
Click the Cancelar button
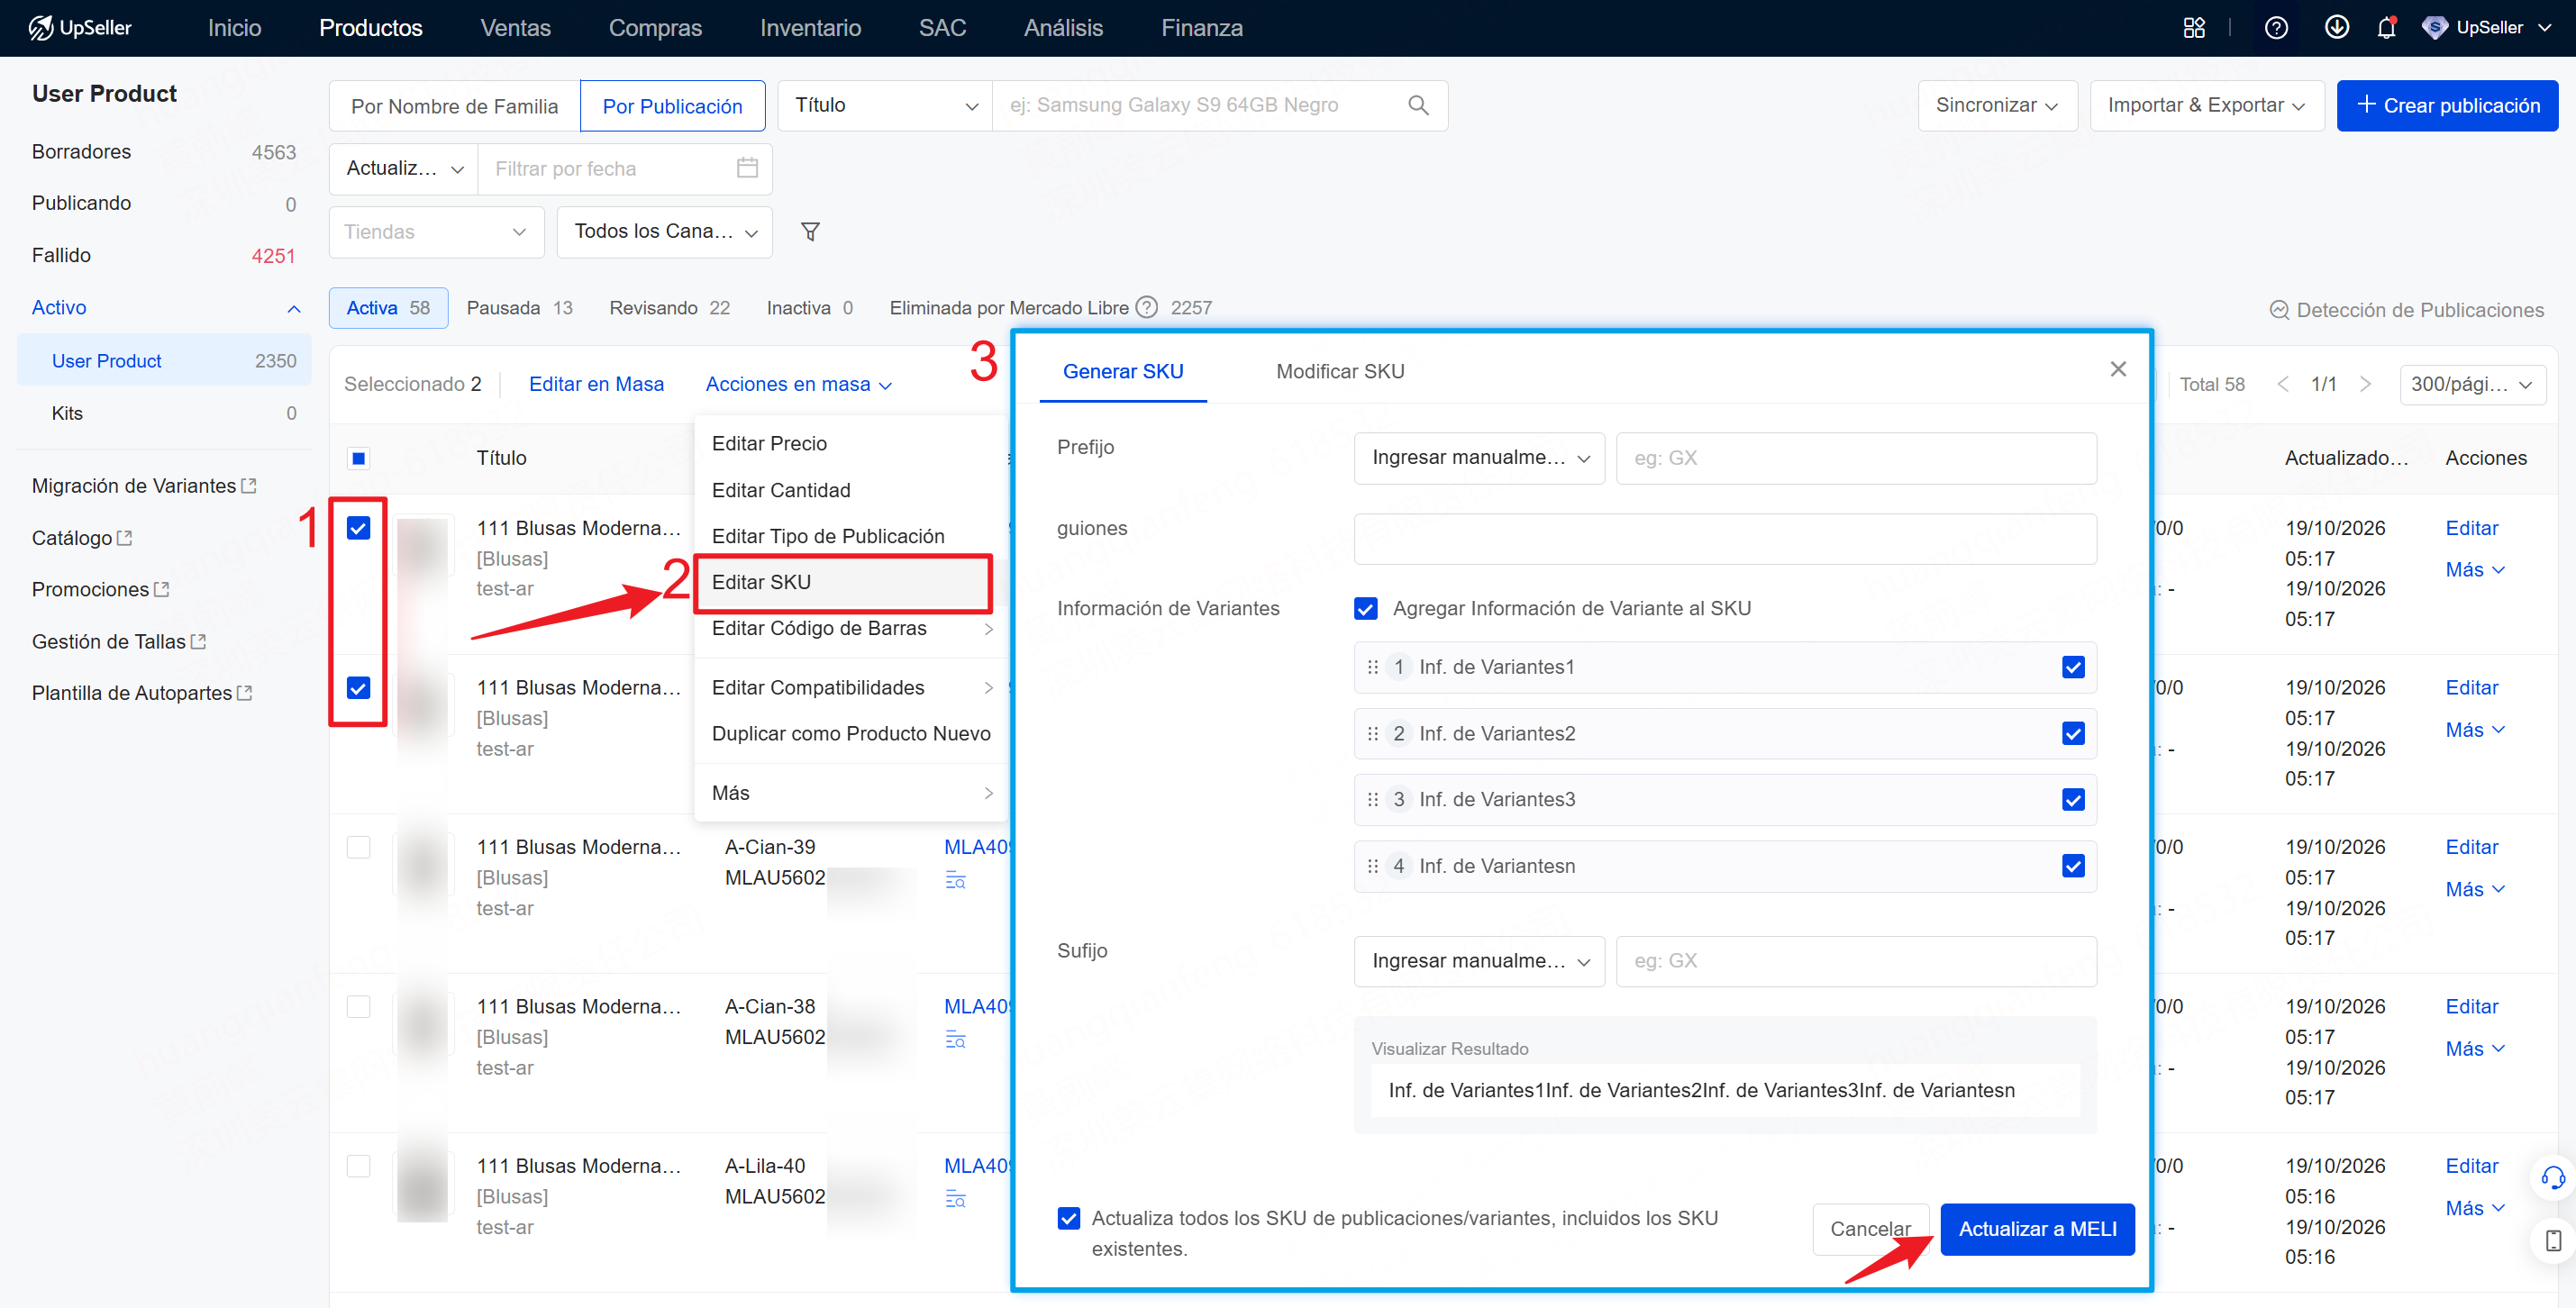[1870, 1228]
